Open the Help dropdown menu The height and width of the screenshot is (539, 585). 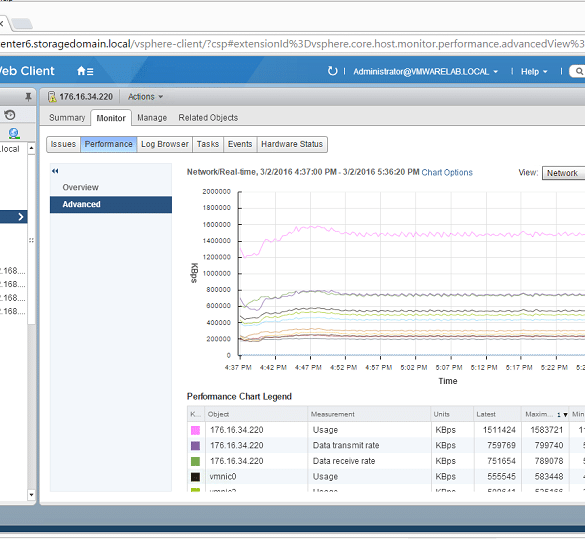534,72
